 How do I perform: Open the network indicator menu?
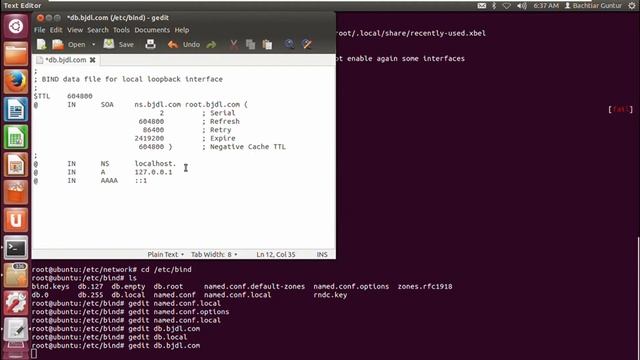click(507, 5)
